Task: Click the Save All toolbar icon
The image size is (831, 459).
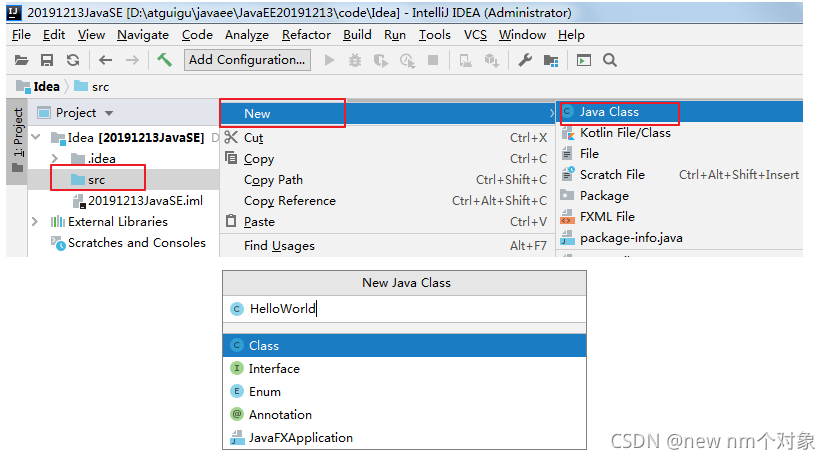Action: pyautogui.click(x=47, y=60)
